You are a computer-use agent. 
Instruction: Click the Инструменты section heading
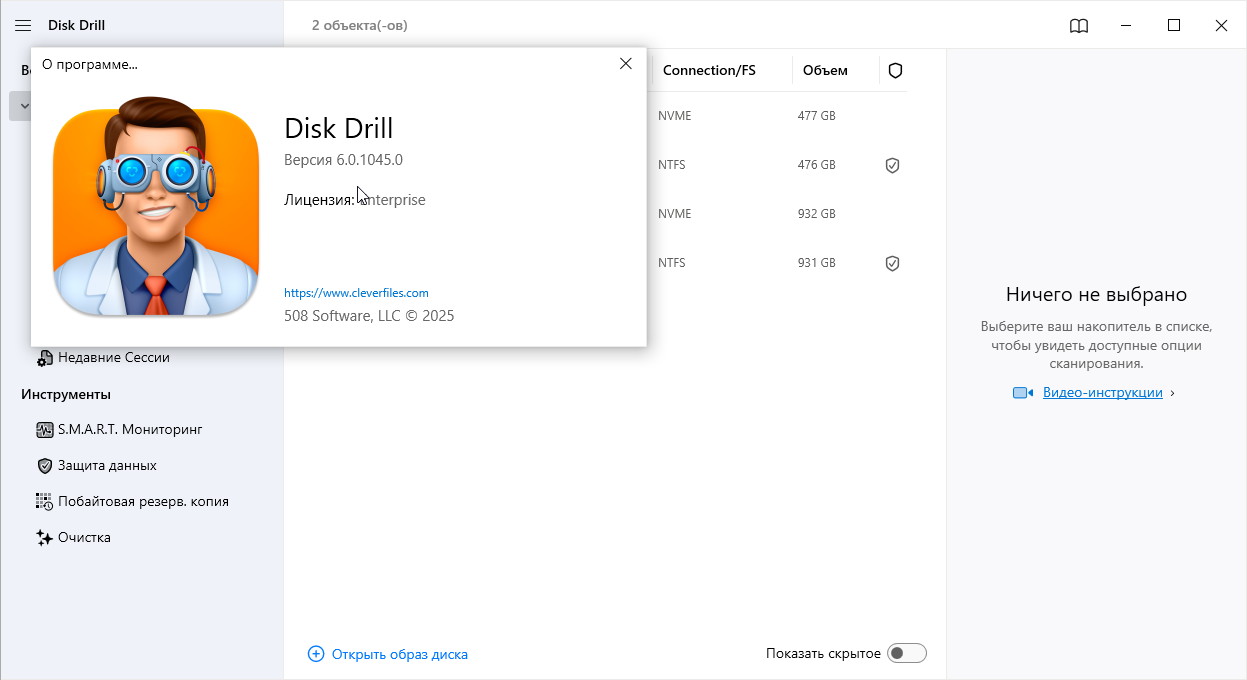66,394
